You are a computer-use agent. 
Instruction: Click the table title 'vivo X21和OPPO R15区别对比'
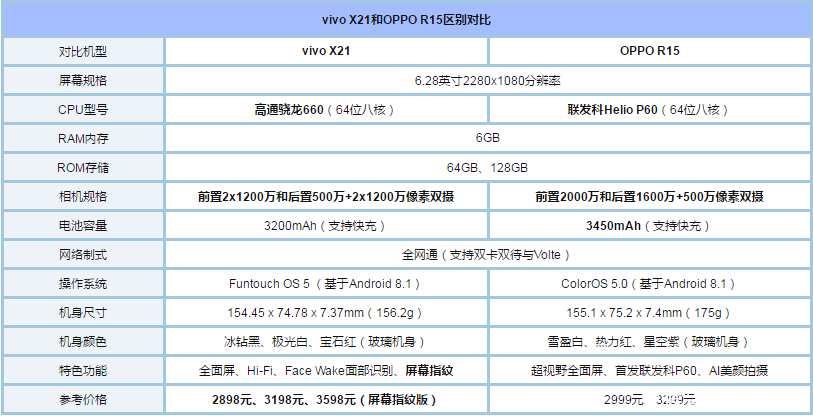pyautogui.click(x=406, y=20)
